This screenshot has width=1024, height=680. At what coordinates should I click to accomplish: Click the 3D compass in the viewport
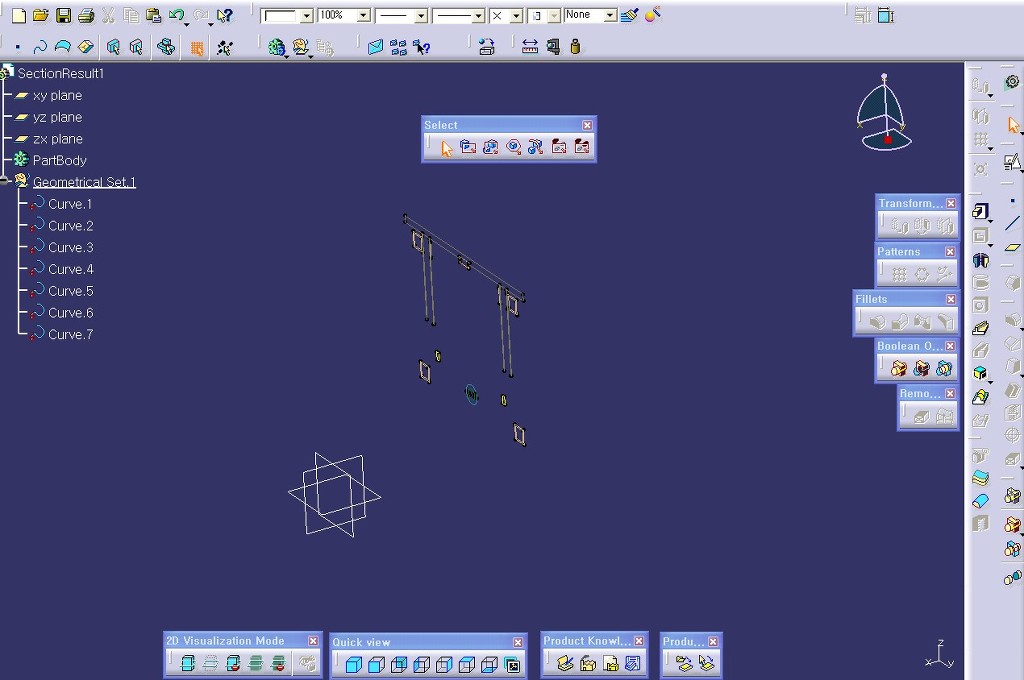click(x=884, y=113)
